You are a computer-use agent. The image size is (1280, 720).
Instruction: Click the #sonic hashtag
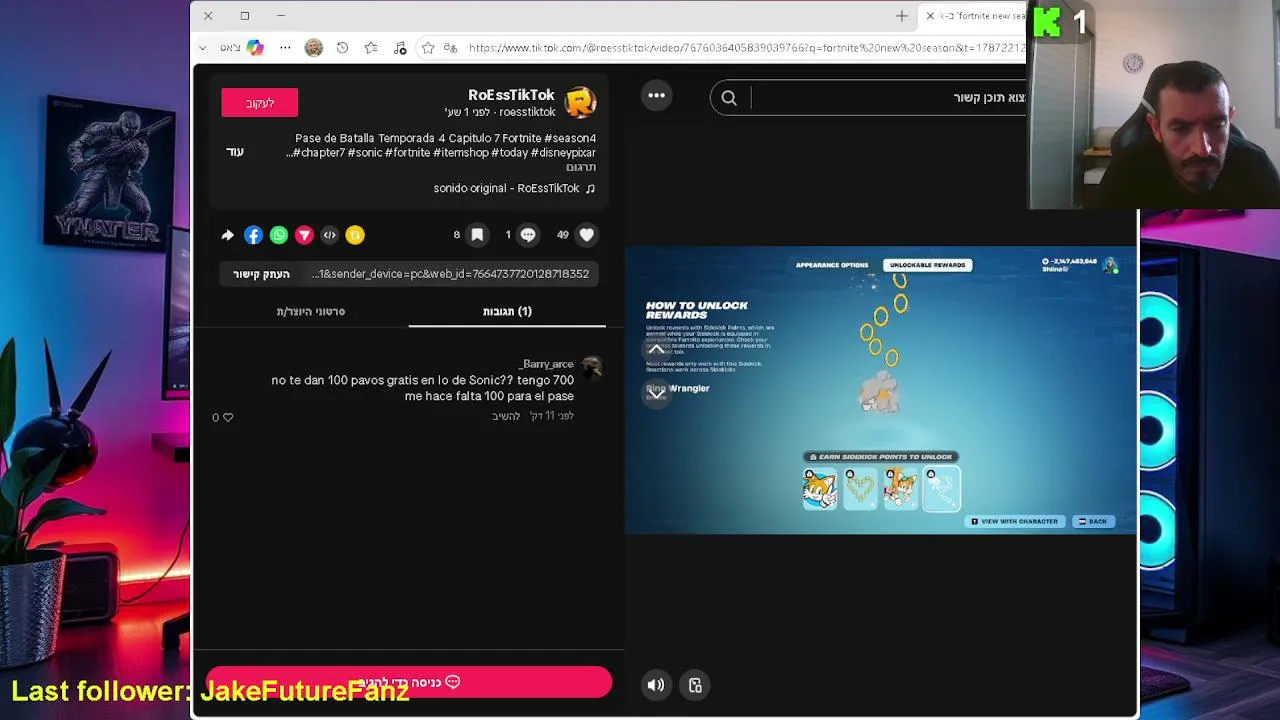coord(366,153)
